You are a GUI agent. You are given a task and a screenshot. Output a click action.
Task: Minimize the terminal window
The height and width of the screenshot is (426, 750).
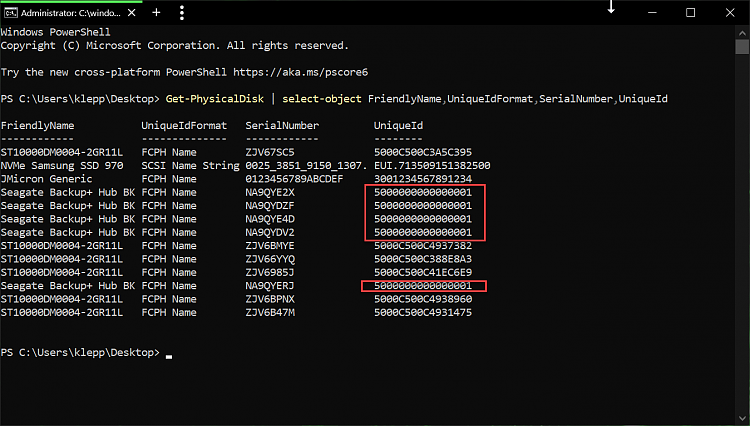(652, 13)
